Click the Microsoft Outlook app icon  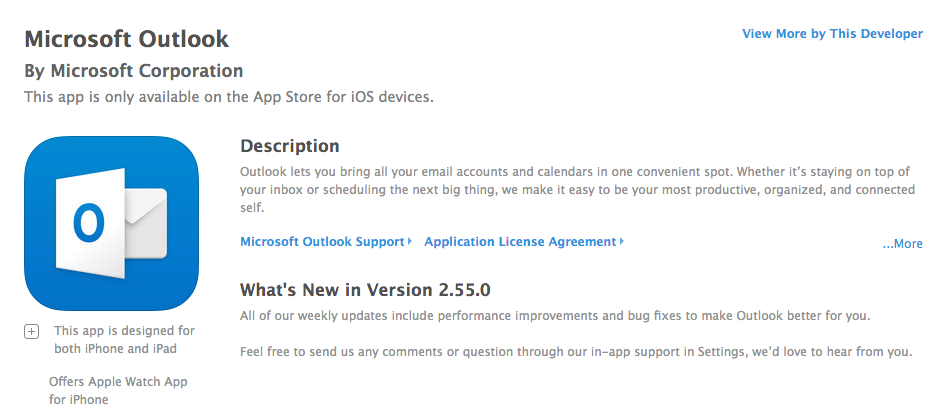click(111, 223)
